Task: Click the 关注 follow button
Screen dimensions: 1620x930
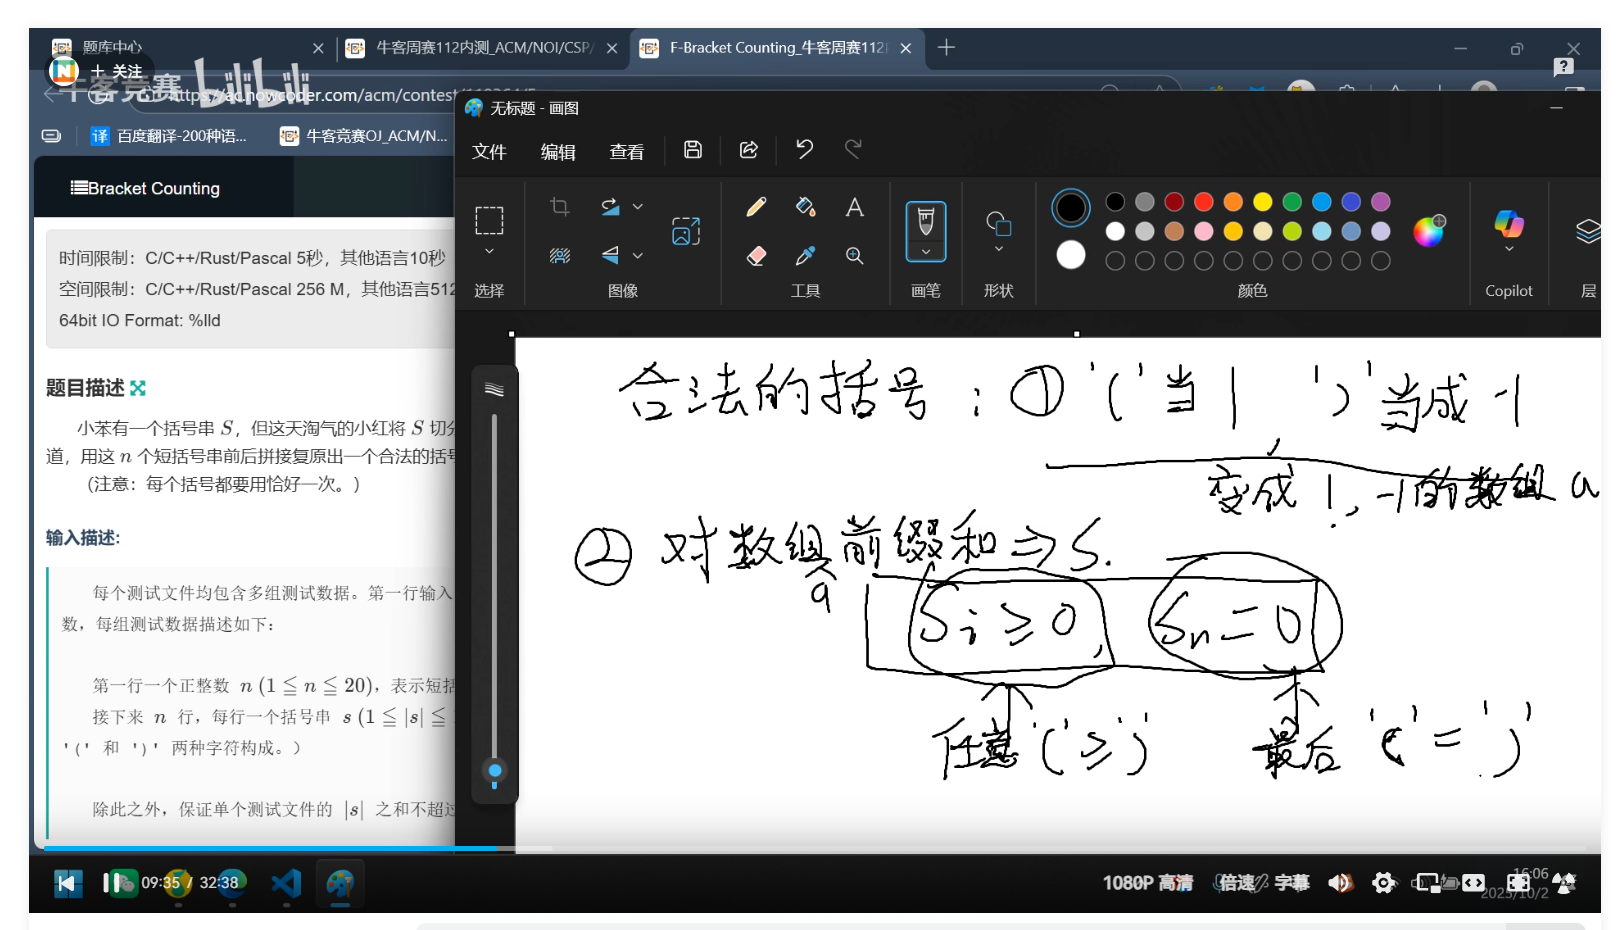Action: 117,72
